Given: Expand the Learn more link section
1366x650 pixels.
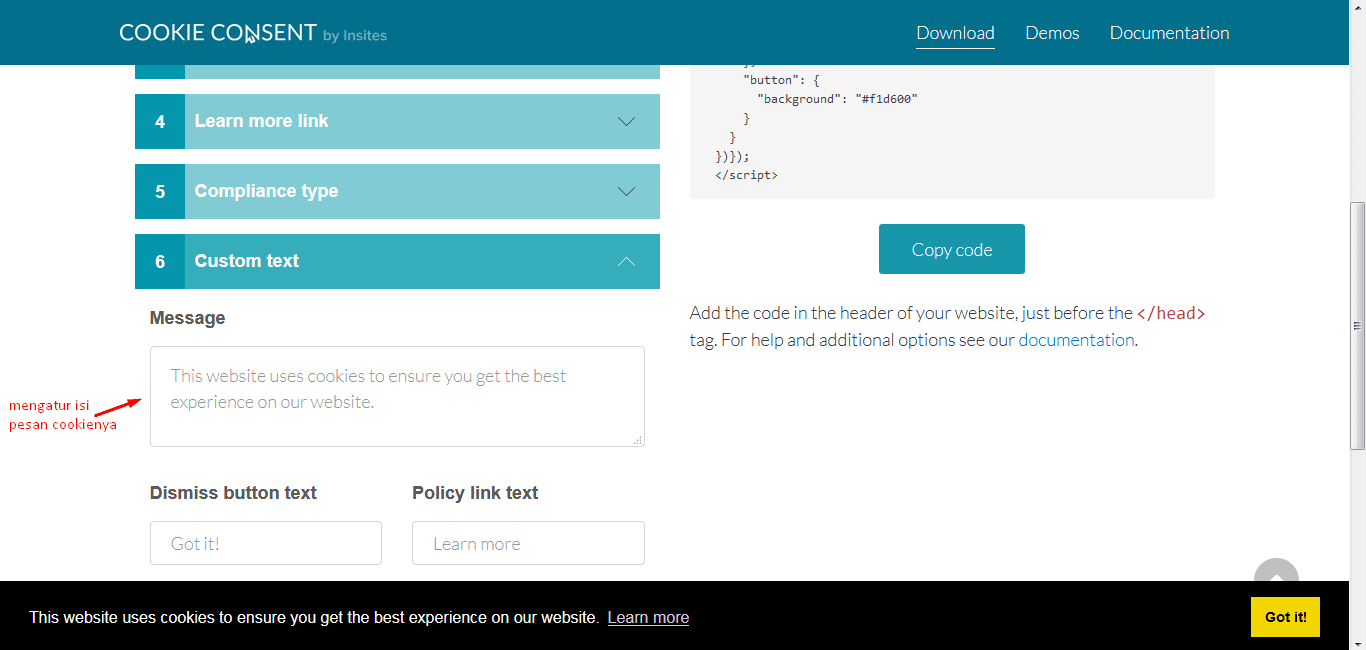Looking at the screenshot, I should 397,121.
